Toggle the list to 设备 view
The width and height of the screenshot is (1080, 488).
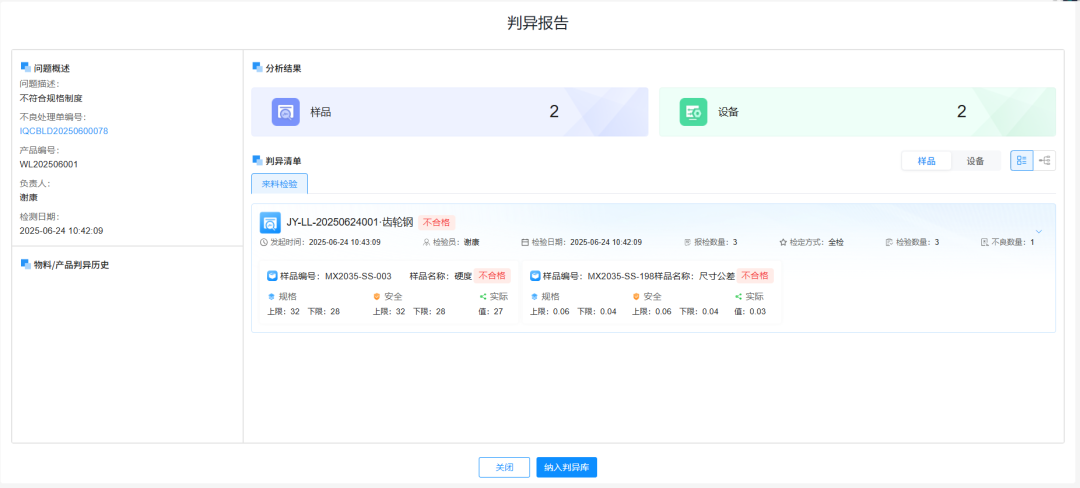[975, 161]
